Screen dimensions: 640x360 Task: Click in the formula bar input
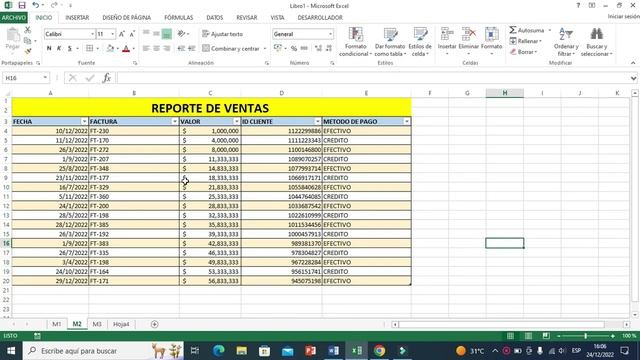pyautogui.click(x=373, y=78)
